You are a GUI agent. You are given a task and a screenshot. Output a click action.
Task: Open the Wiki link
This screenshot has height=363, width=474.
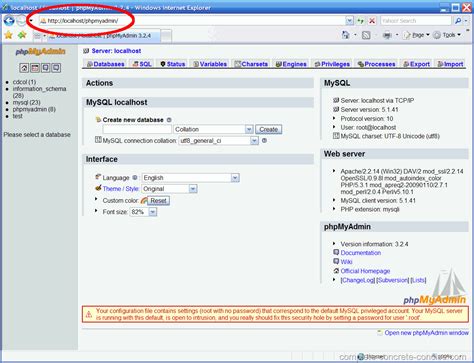346,262
